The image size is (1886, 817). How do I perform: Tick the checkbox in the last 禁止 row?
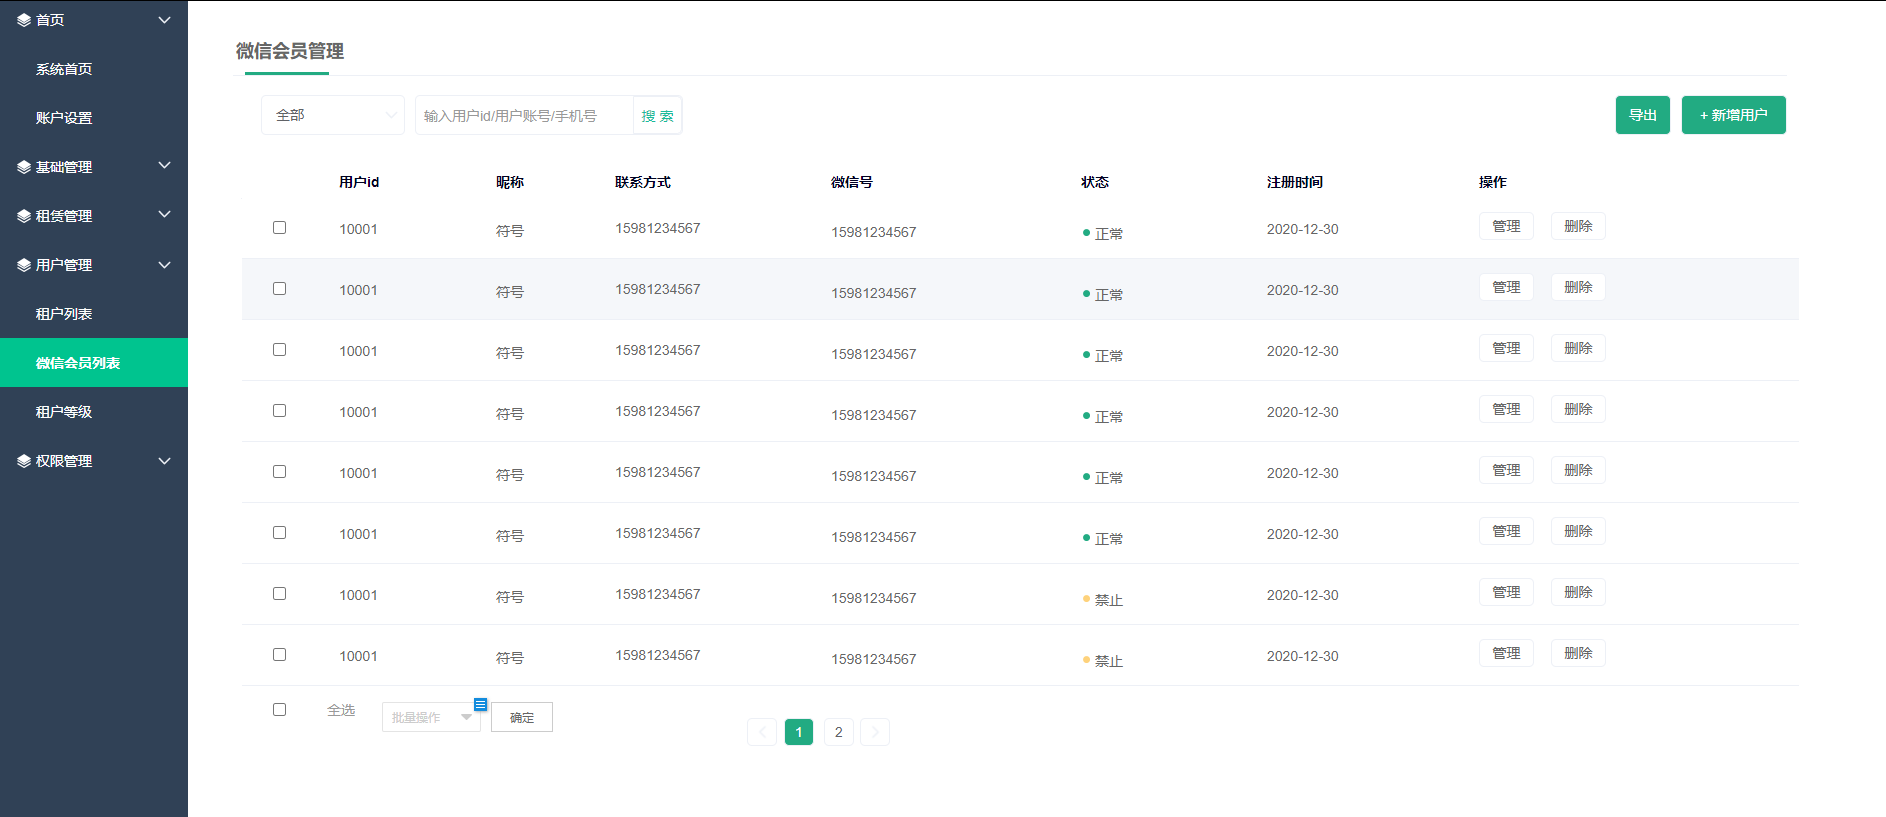[280, 655]
